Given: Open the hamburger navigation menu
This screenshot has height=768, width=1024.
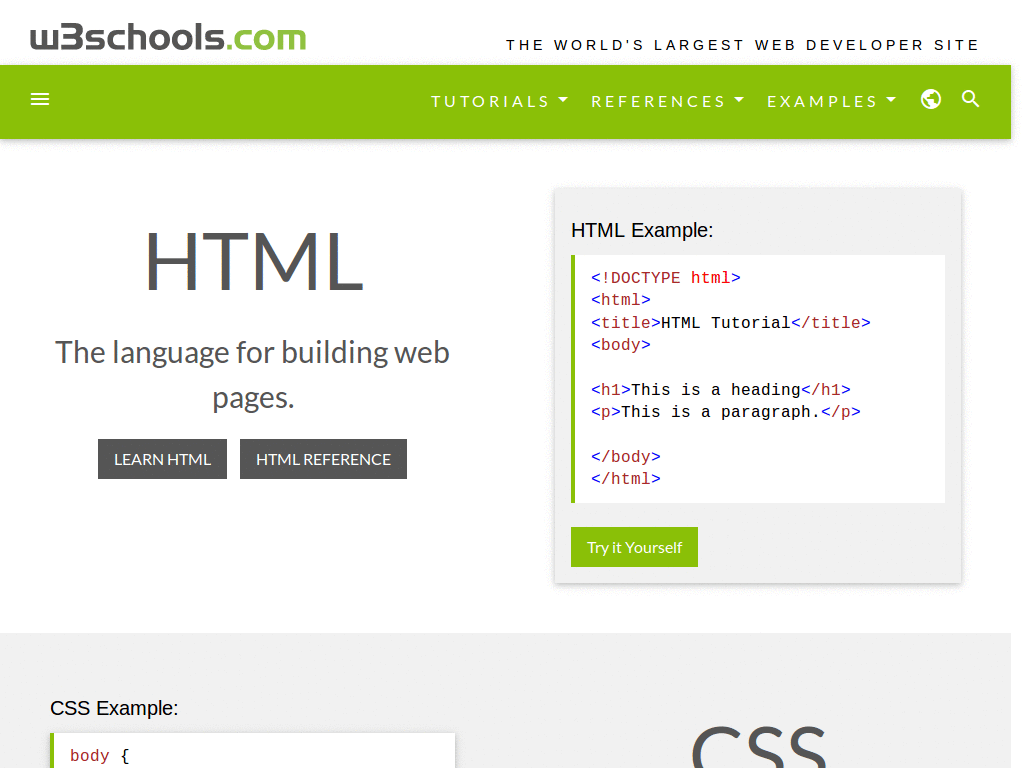Looking at the screenshot, I should tap(40, 98).
